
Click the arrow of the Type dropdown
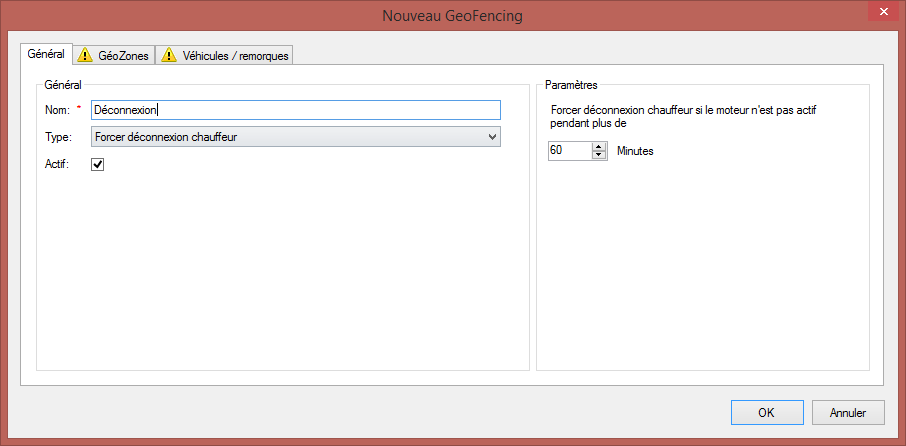pyautogui.click(x=491, y=137)
